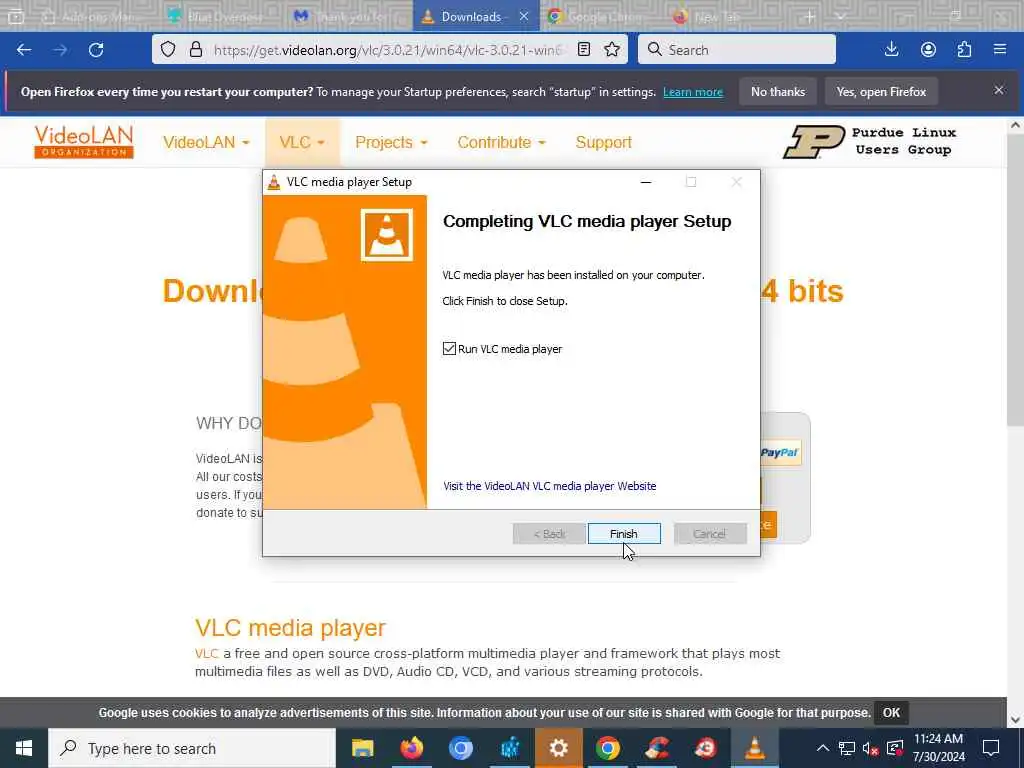Click the Purdue Linux Users Group logo
The height and width of the screenshot is (768, 1024).
(870, 142)
